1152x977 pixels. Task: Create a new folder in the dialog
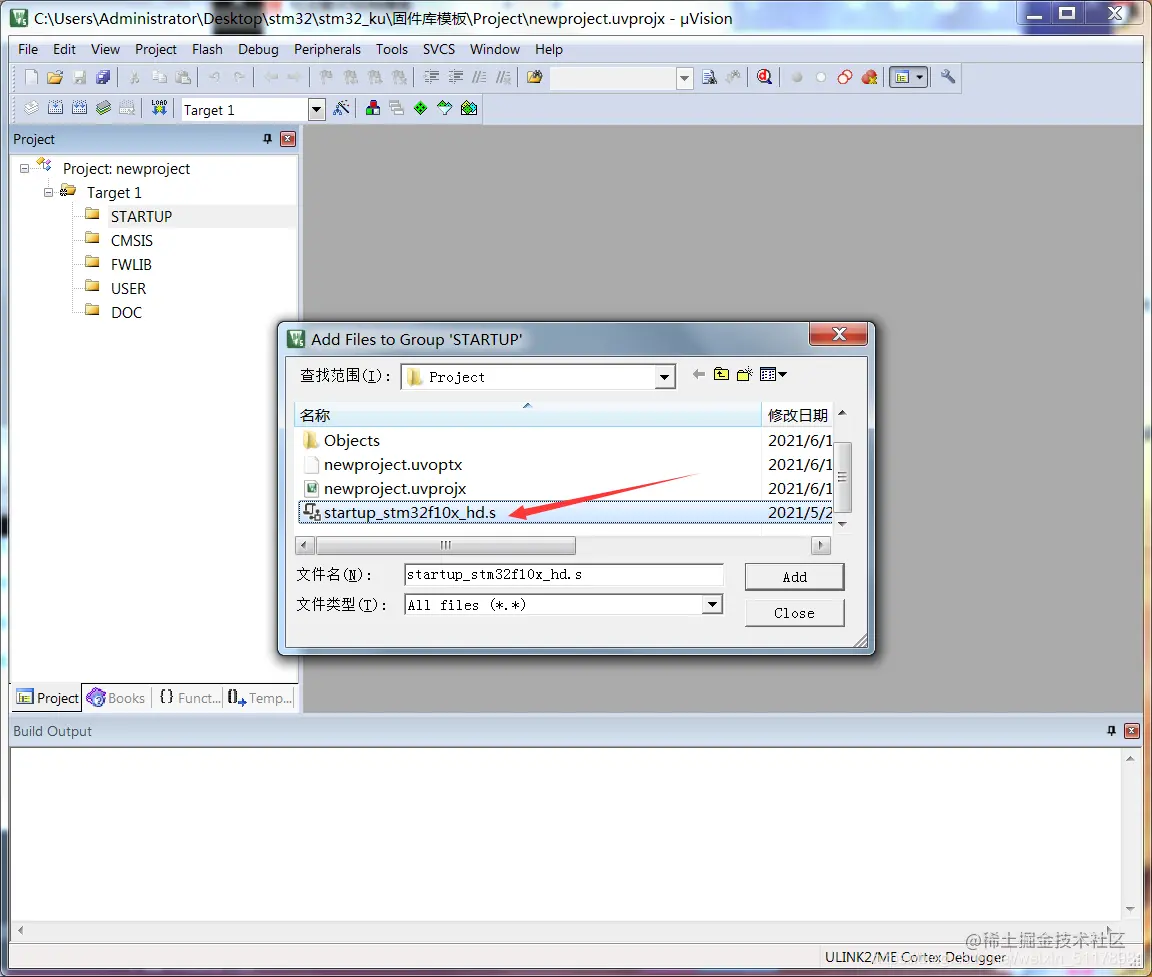pos(745,375)
